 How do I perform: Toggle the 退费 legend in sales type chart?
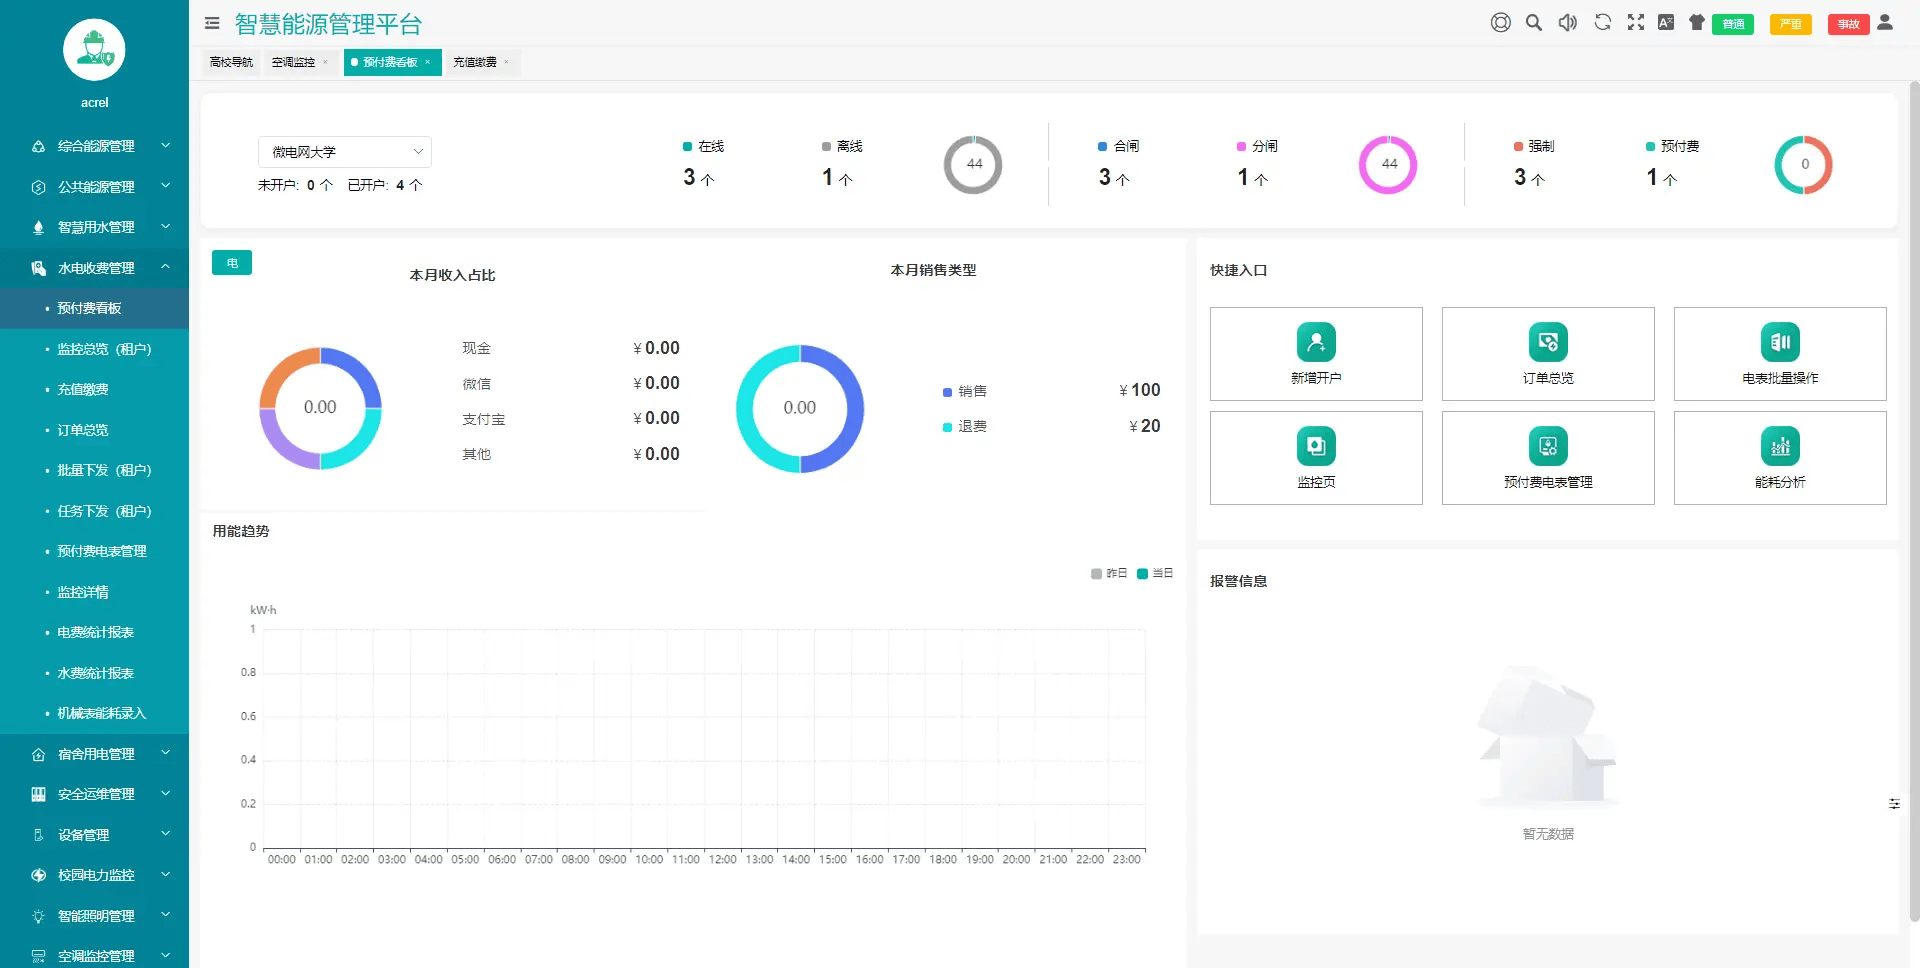pos(965,427)
